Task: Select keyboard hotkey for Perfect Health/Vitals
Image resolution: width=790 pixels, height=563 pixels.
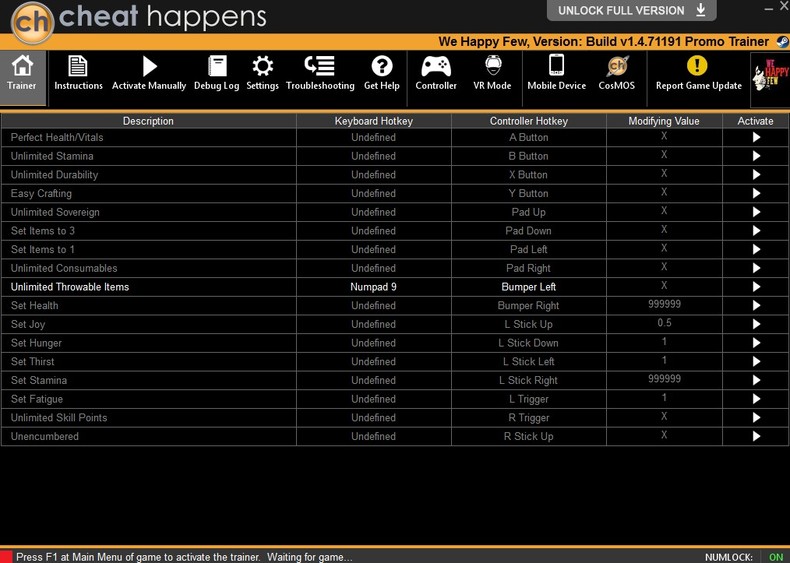Action: [373, 137]
